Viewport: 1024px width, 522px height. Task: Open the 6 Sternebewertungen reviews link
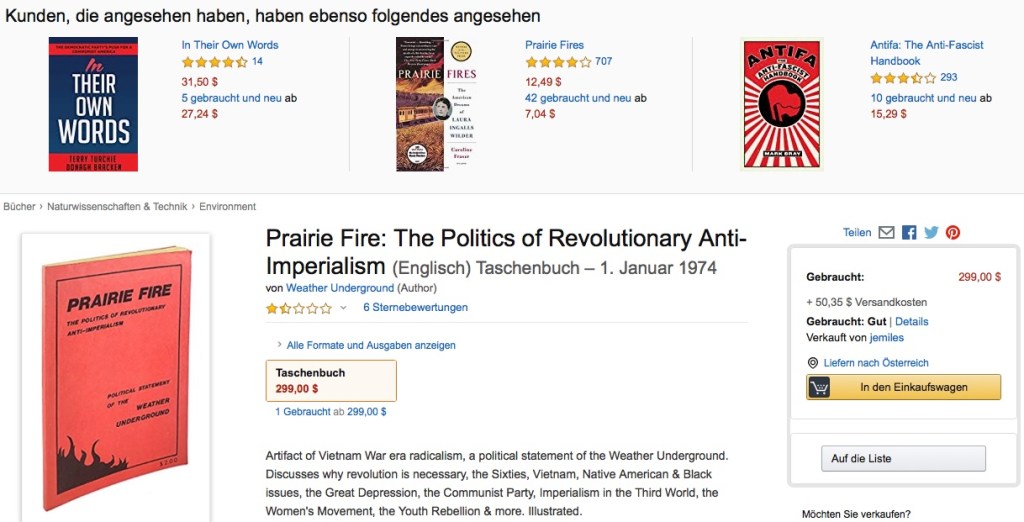point(415,307)
